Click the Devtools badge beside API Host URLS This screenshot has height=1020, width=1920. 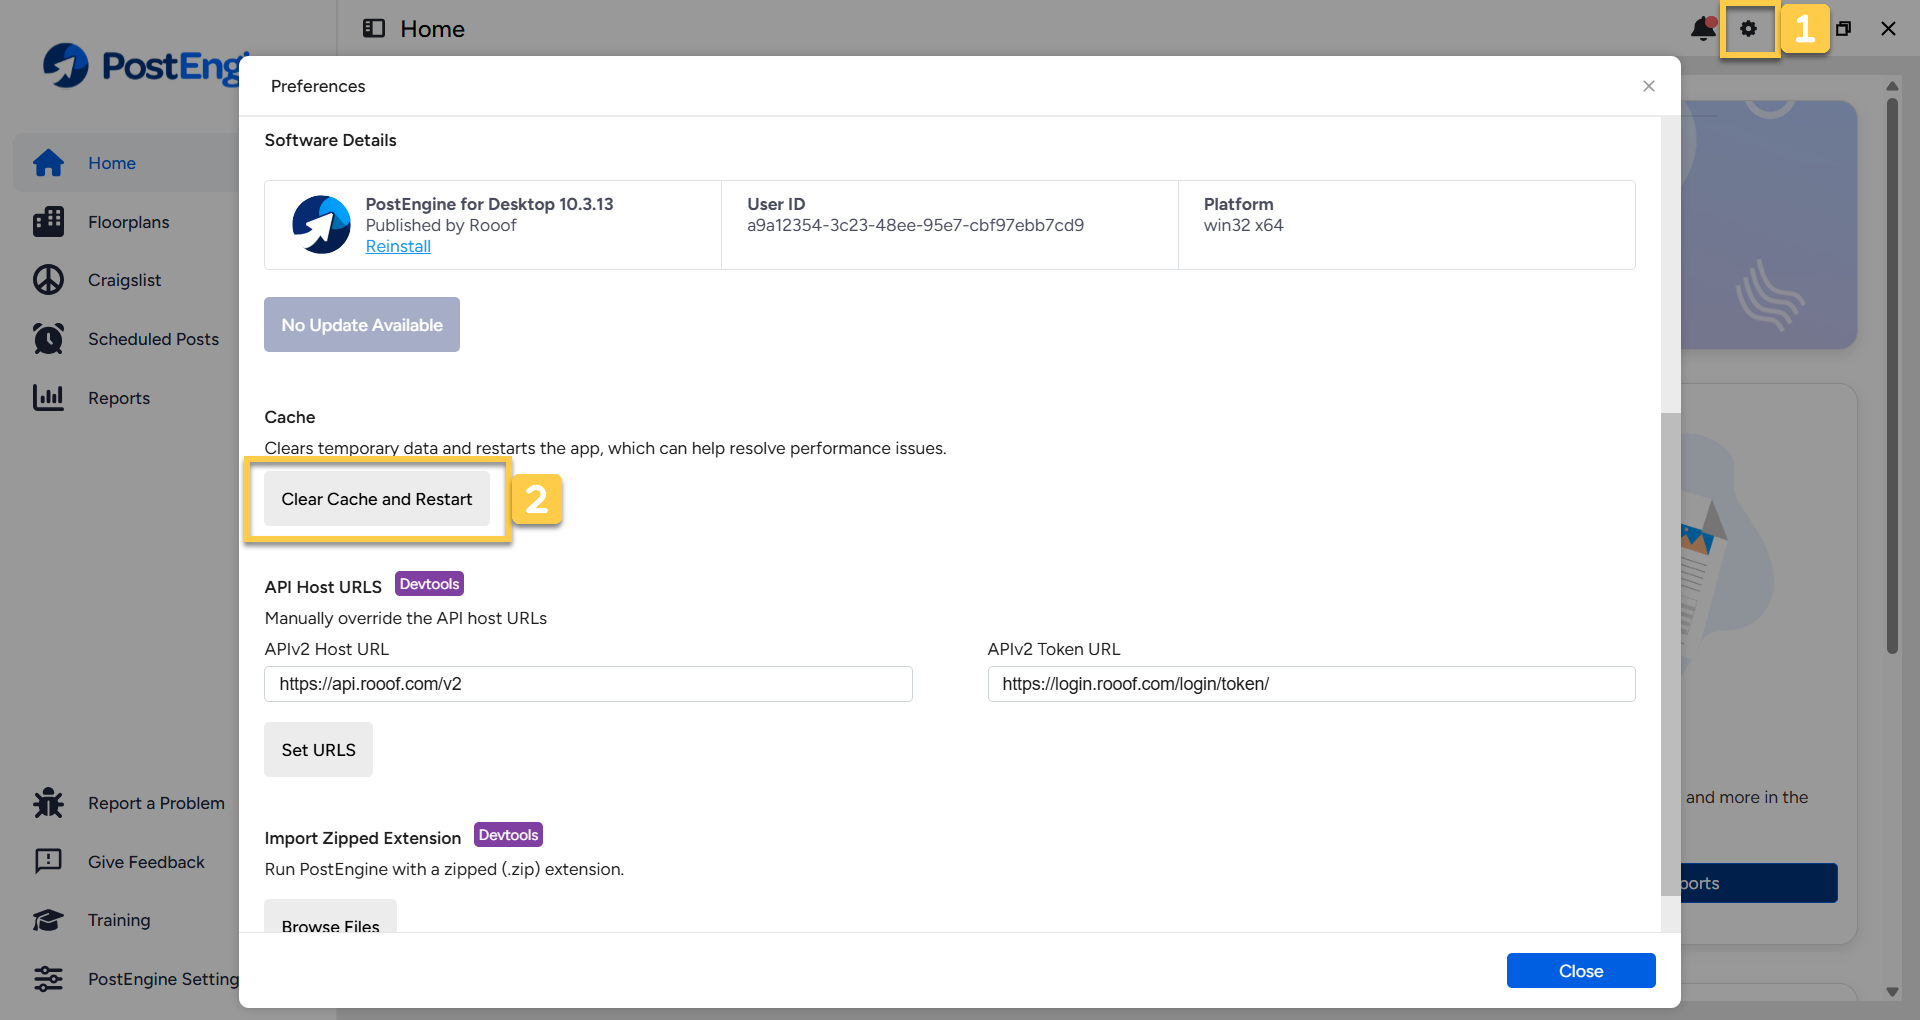pos(429,584)
